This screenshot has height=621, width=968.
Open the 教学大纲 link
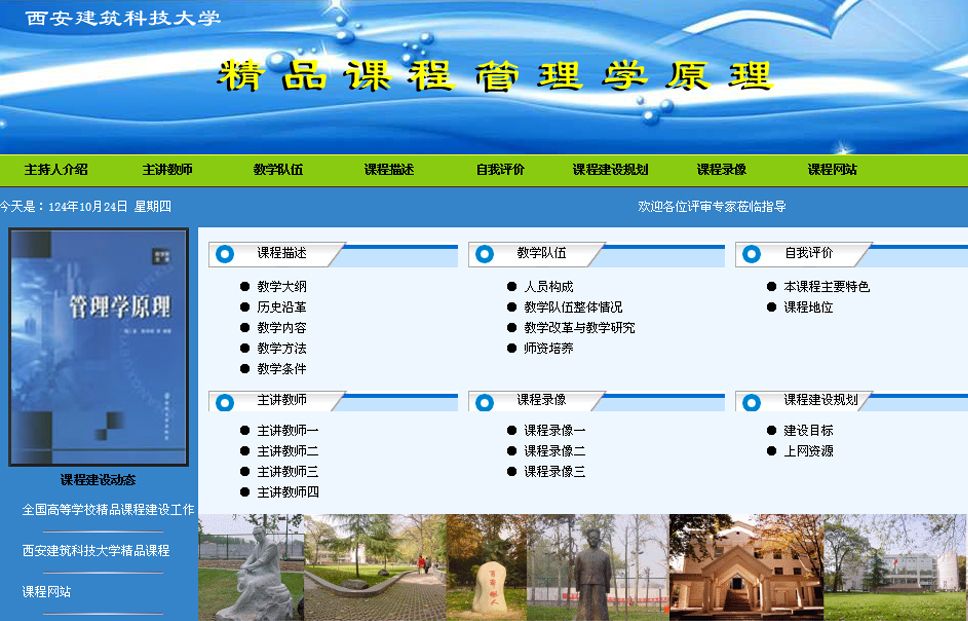click(x=281, y=287)
